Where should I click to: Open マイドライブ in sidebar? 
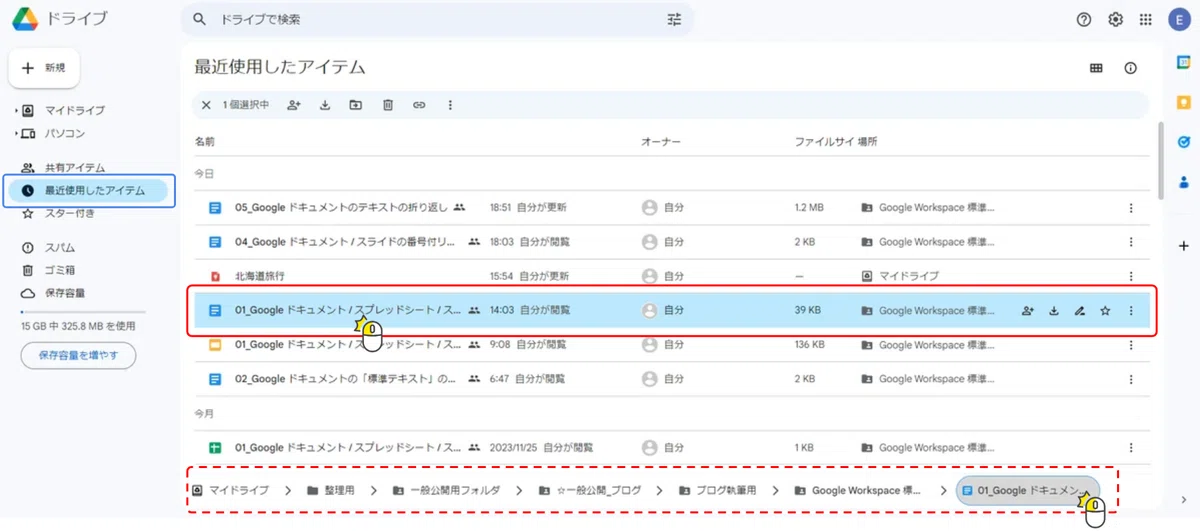click(74, 110)
